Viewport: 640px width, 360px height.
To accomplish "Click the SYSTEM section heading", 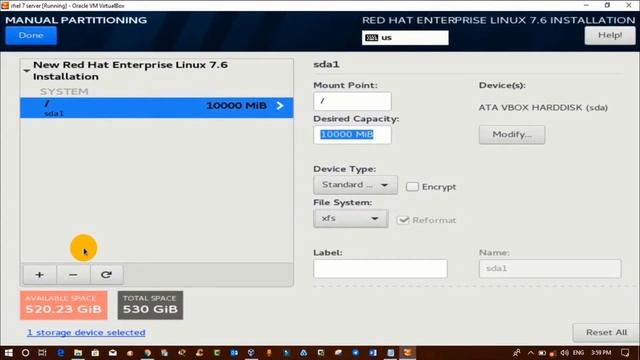I will pyautogui.click(x=64, y=91).
